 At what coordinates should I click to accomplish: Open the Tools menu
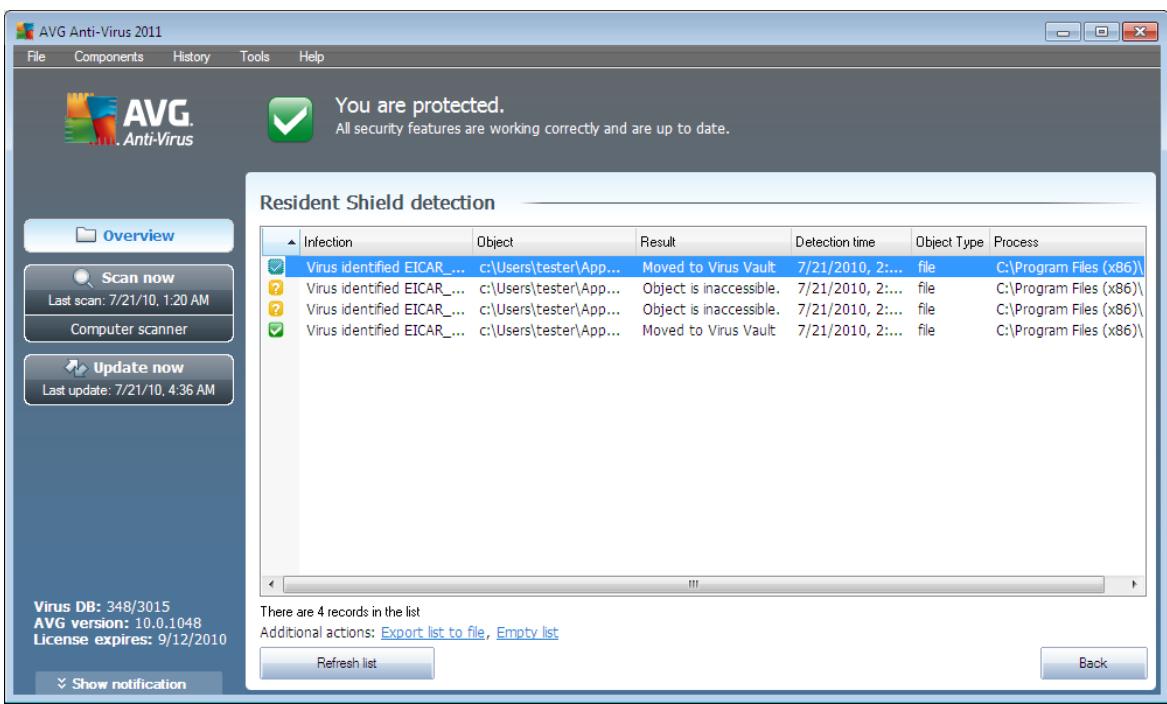(x=255, y=57)
